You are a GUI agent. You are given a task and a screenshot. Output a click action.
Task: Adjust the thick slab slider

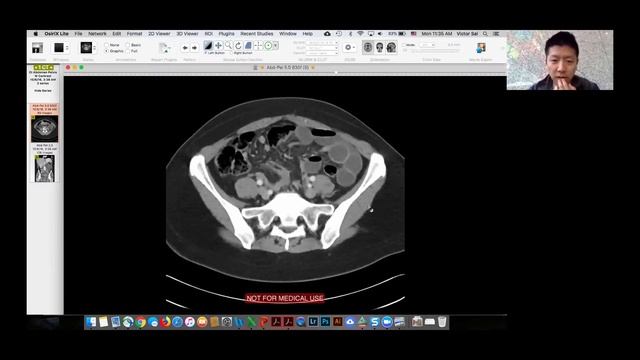point(436,51)
